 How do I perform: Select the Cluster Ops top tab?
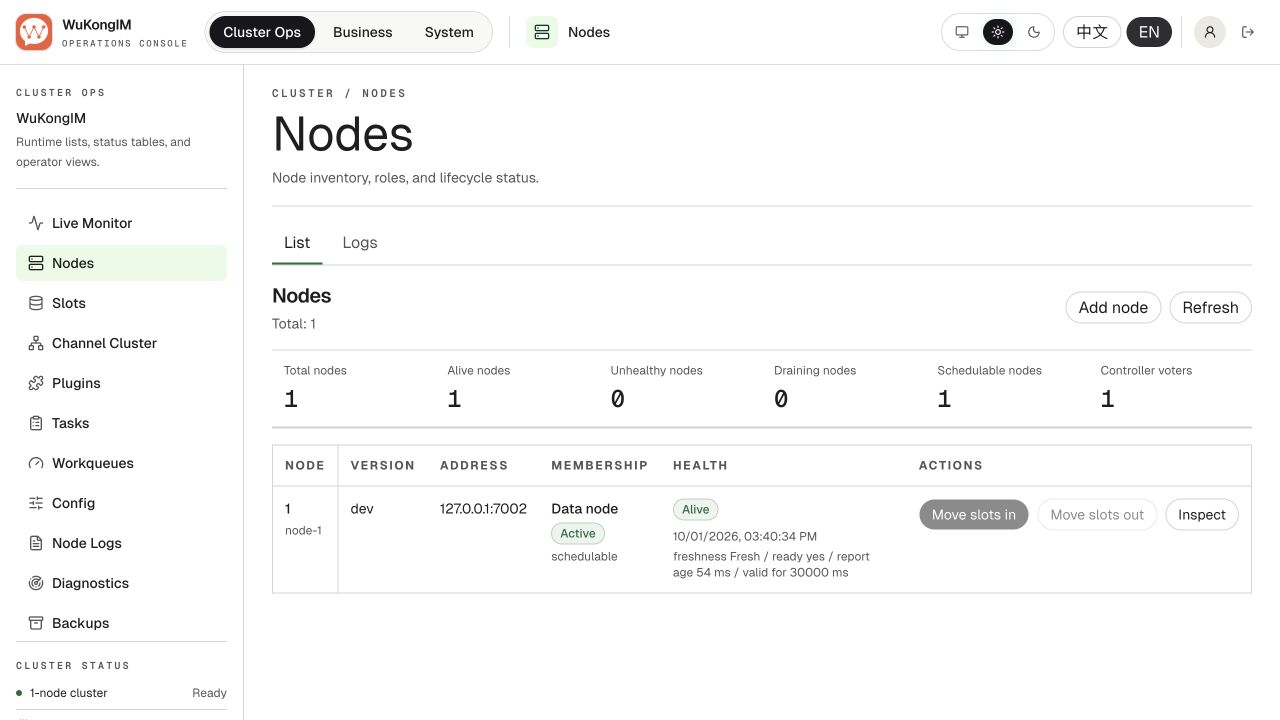pyautogui.click(x=262, y=32)
